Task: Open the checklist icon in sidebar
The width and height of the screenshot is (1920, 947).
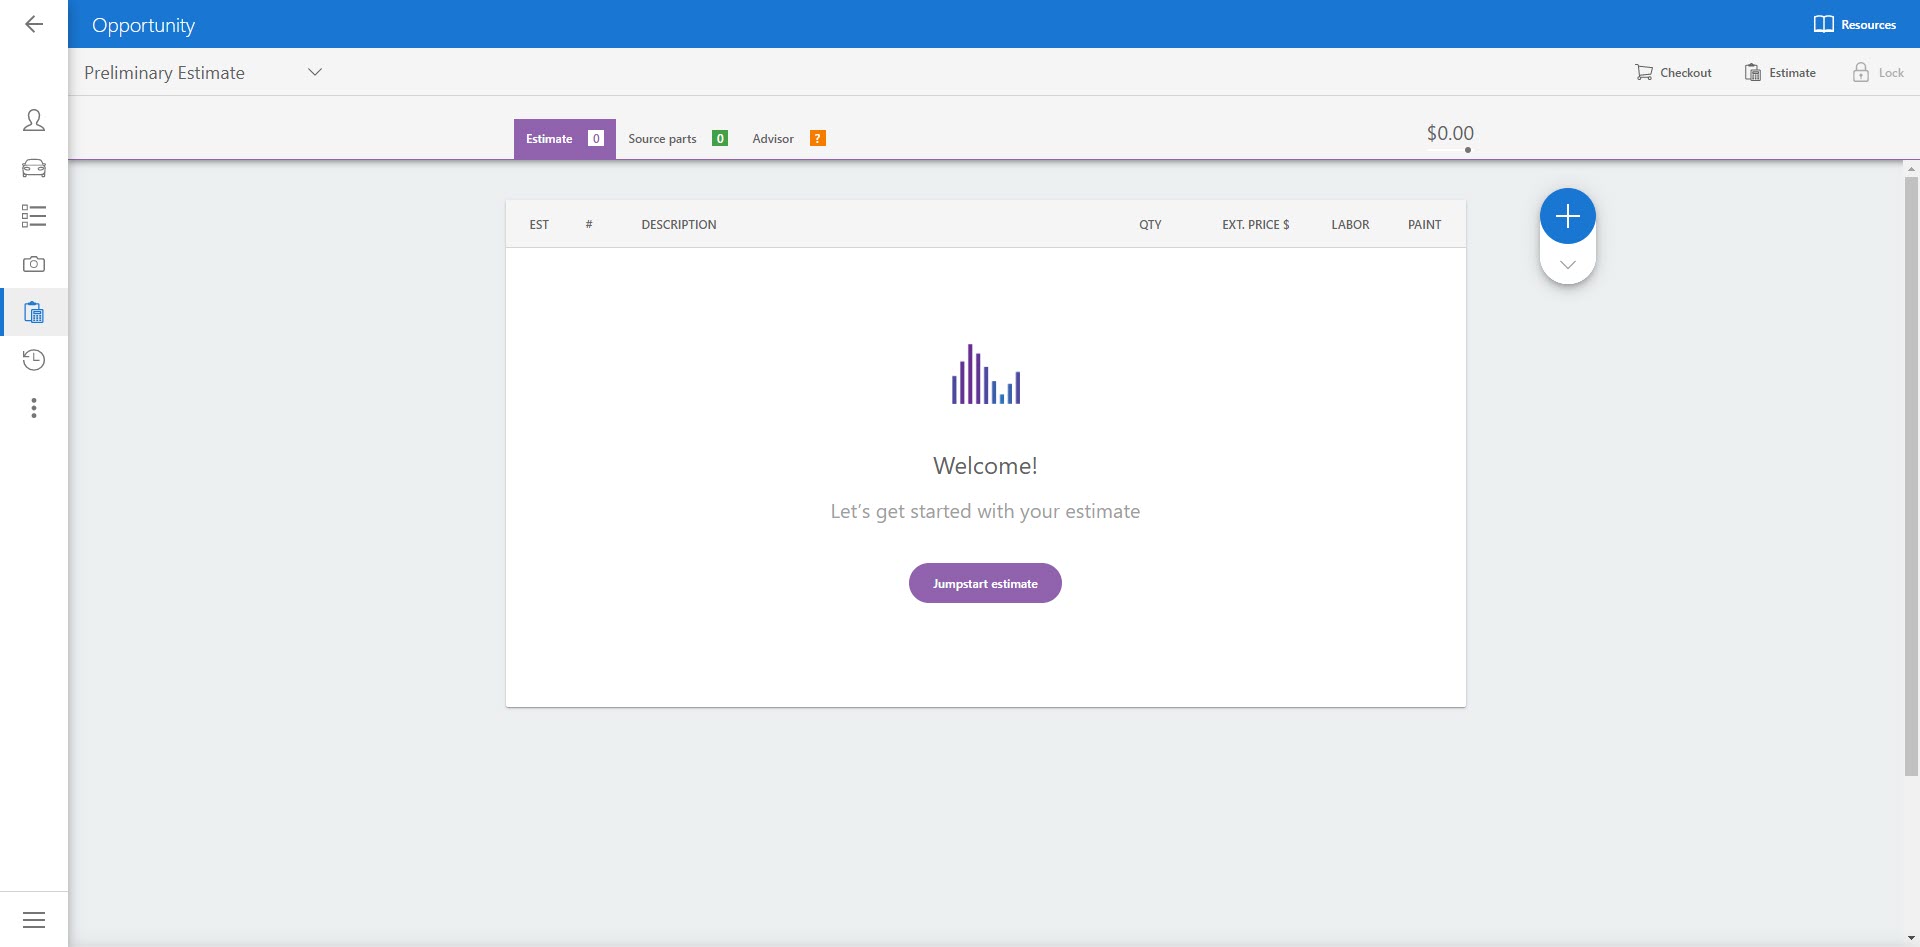Action: [34, 216]
